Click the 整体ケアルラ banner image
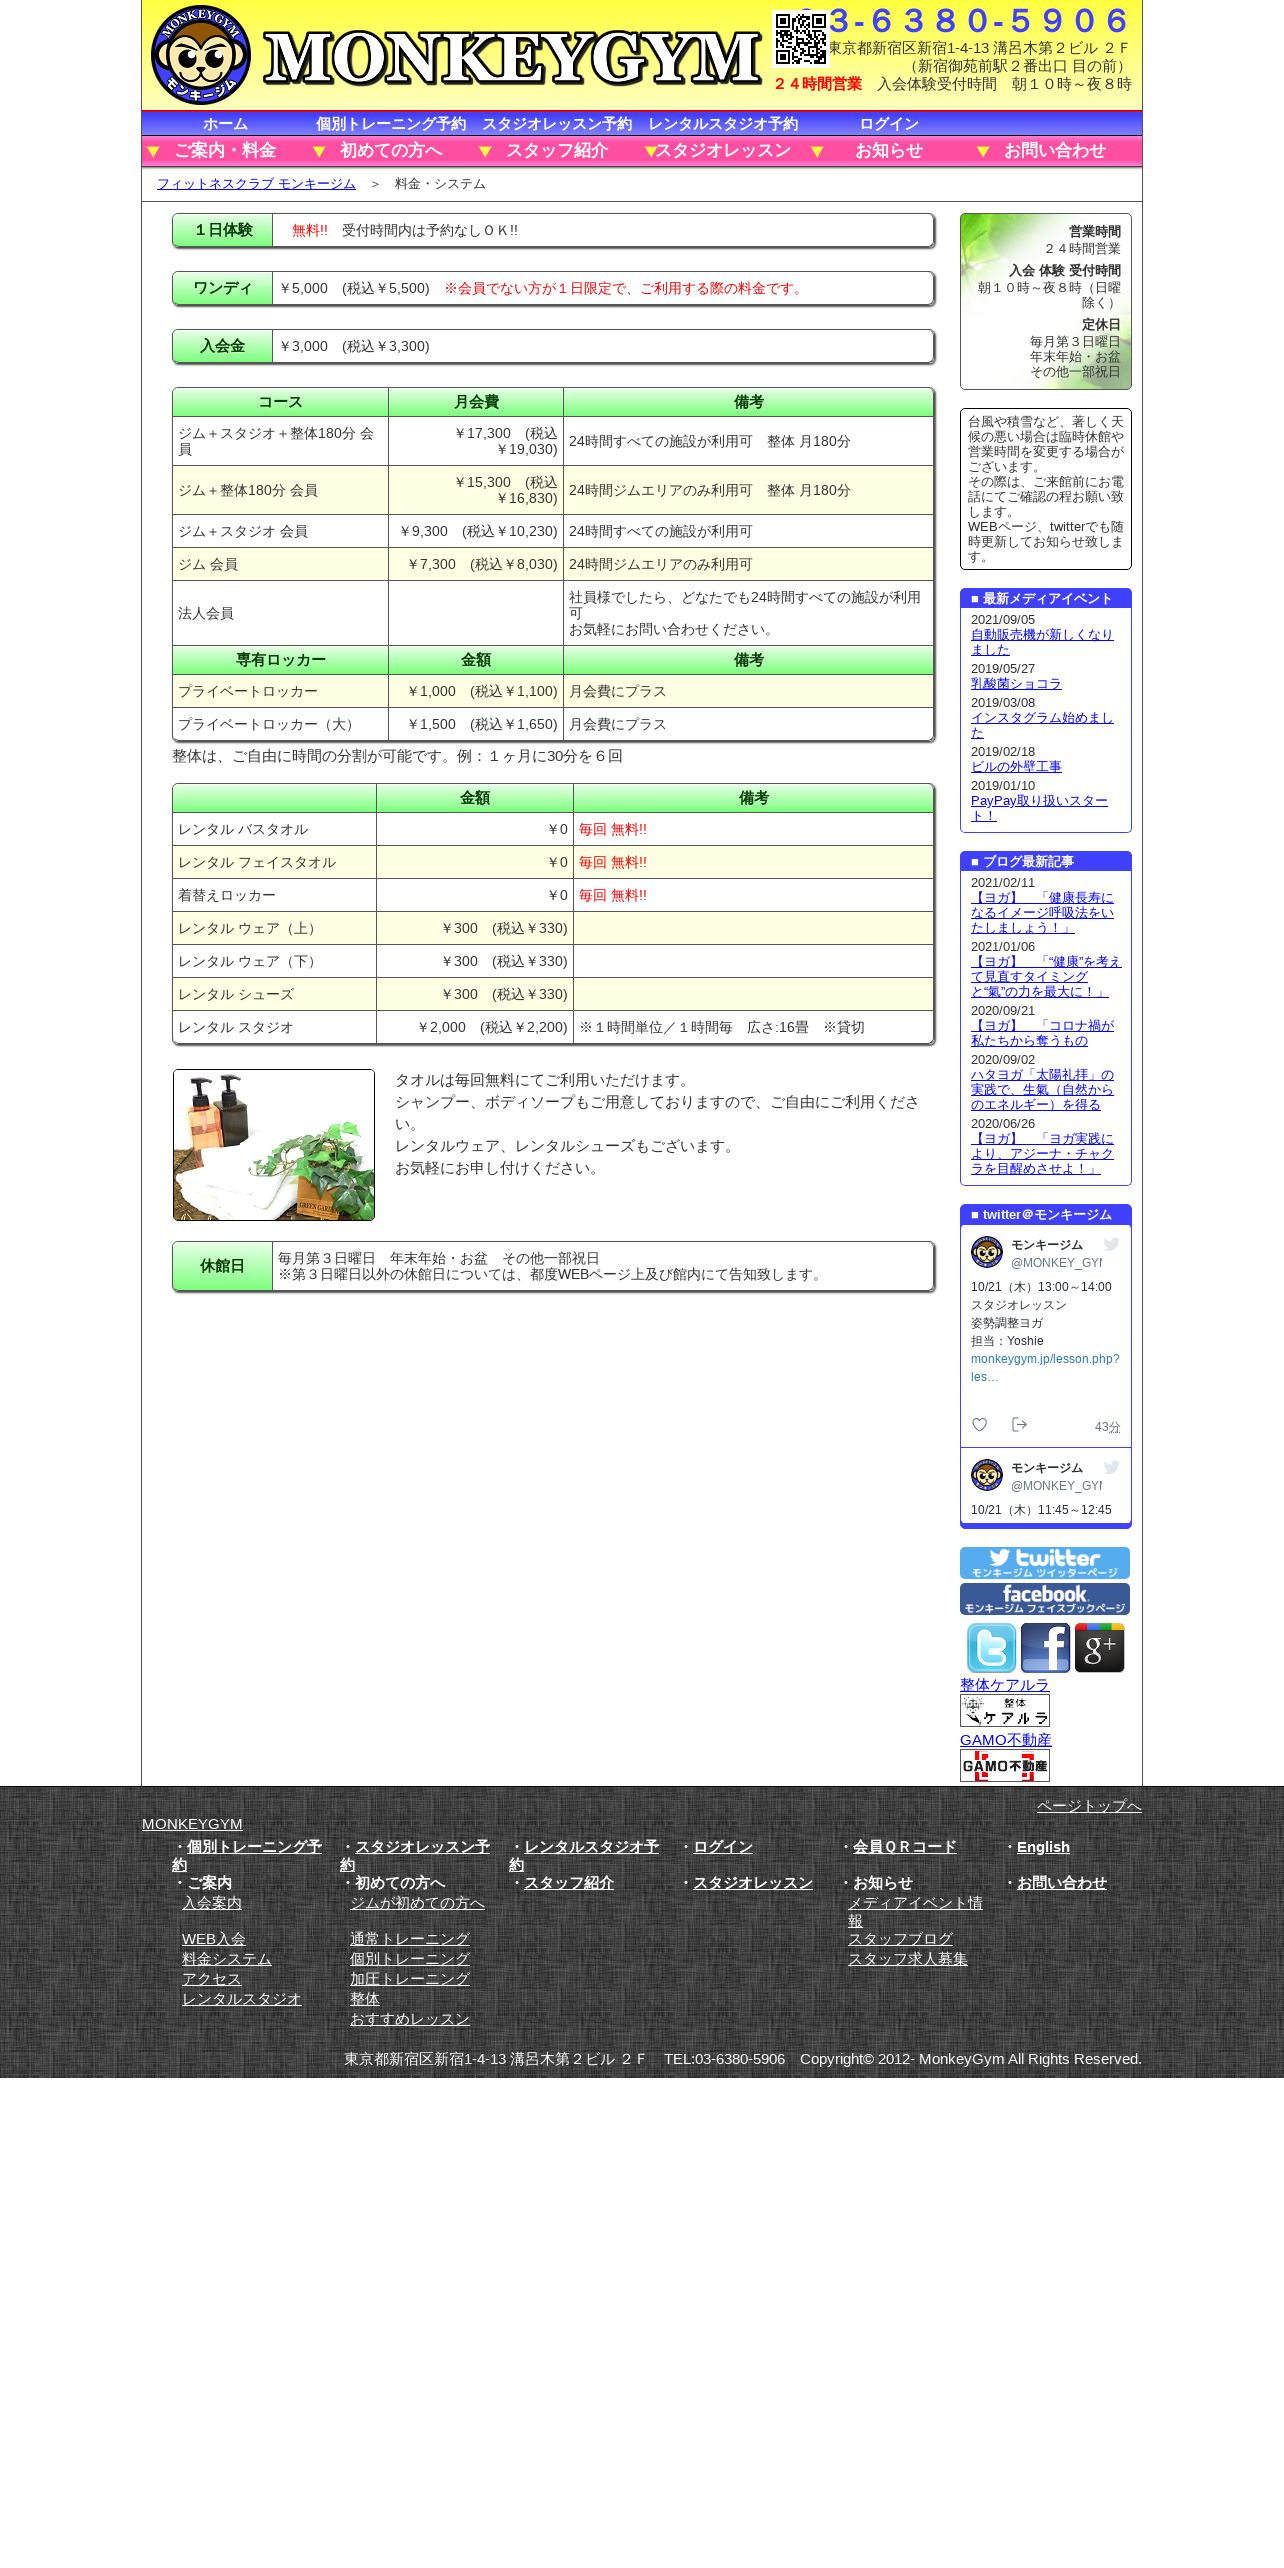The image size is (1284, 2568). (x=1005, y=1711)
